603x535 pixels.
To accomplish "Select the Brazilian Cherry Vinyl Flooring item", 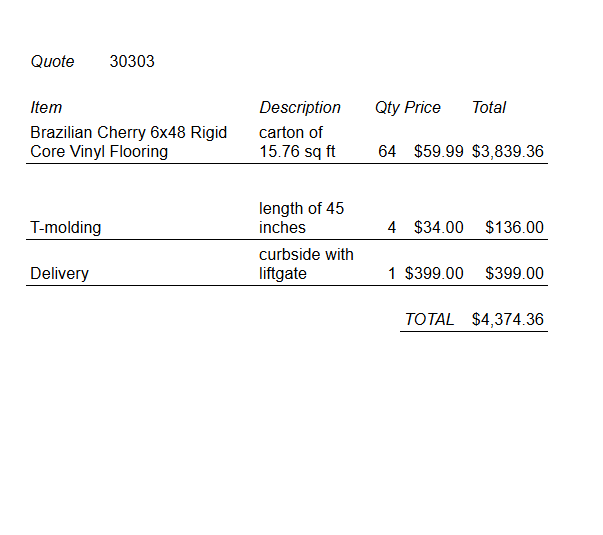I will click(x=128, y=142).
